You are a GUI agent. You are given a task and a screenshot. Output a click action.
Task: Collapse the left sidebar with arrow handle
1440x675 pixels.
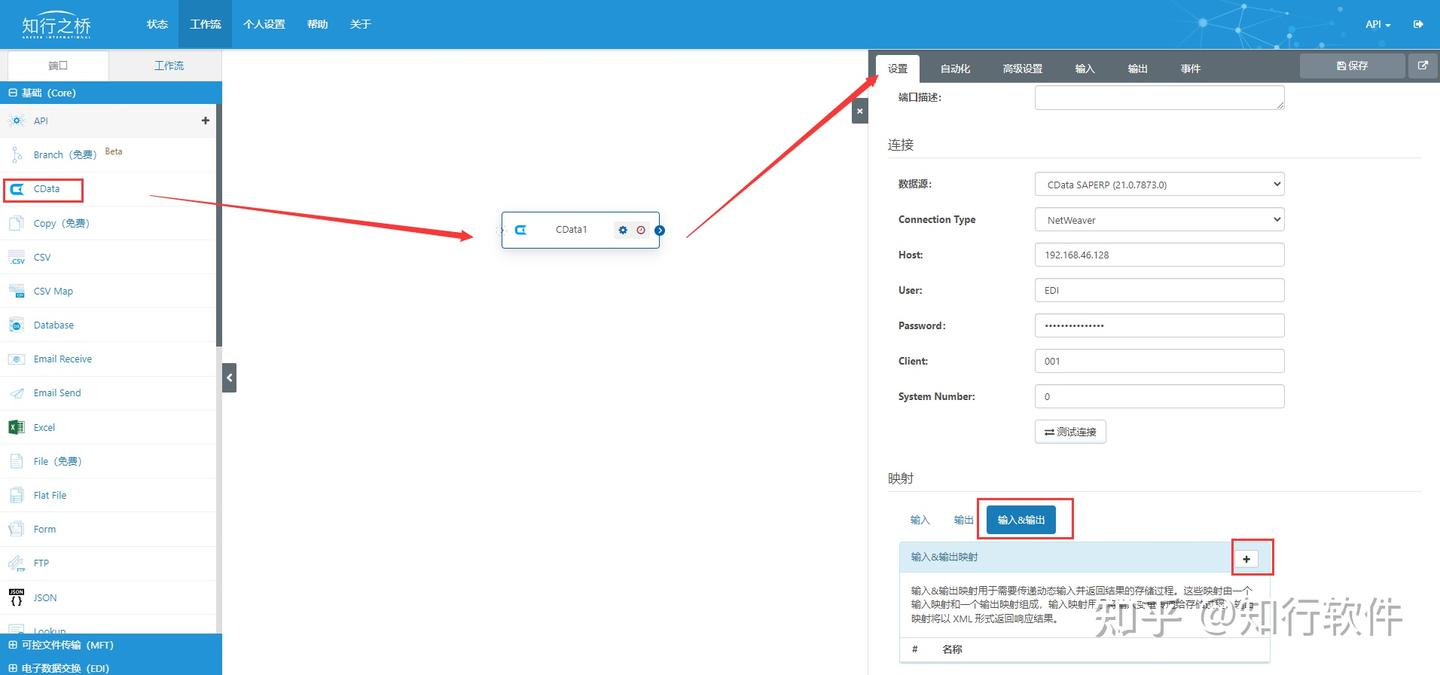(x=229, y=377)
